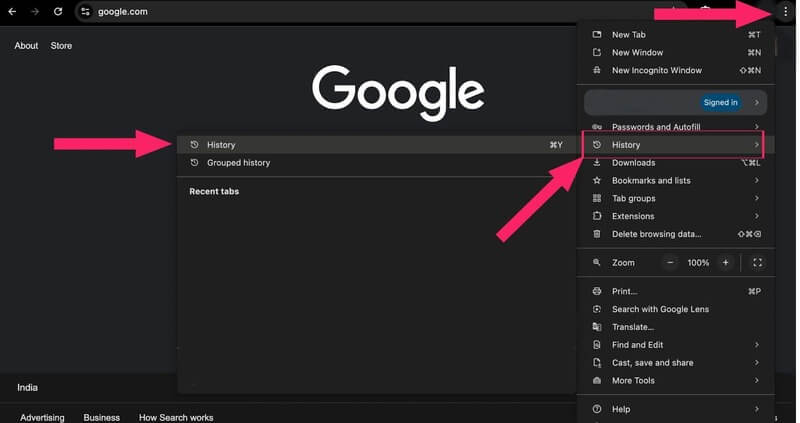Image resolution: width=800 pixels, height=423 pixels.
Task: Click the magnifier icon beside Zoom
Action: coord(596,263)
